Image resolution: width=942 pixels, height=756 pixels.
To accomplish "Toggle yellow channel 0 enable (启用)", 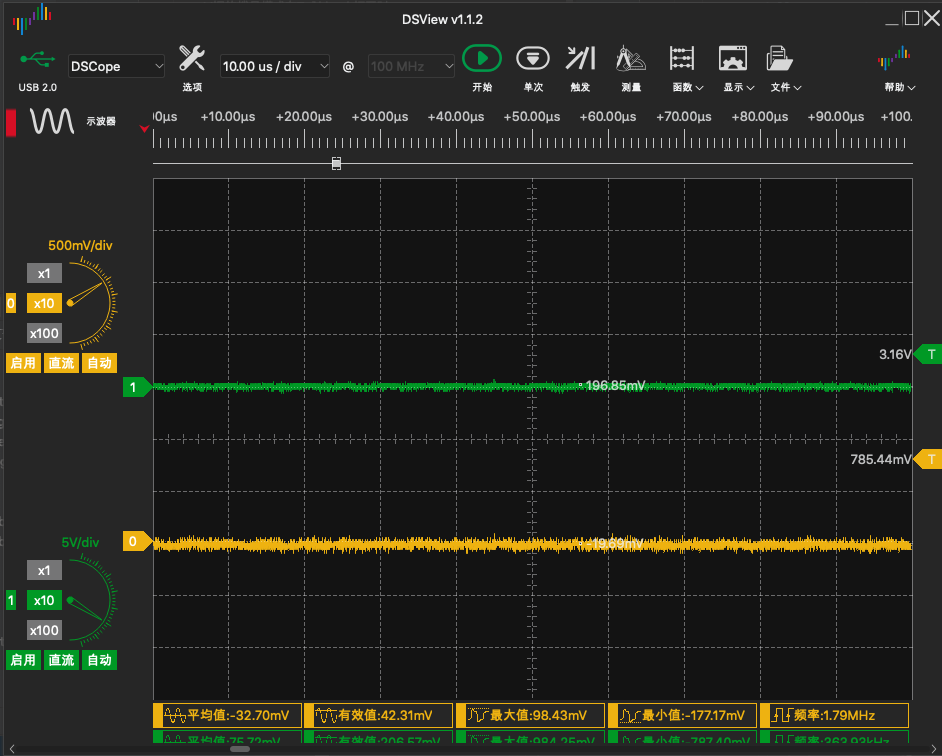I will tap(23, 363).
